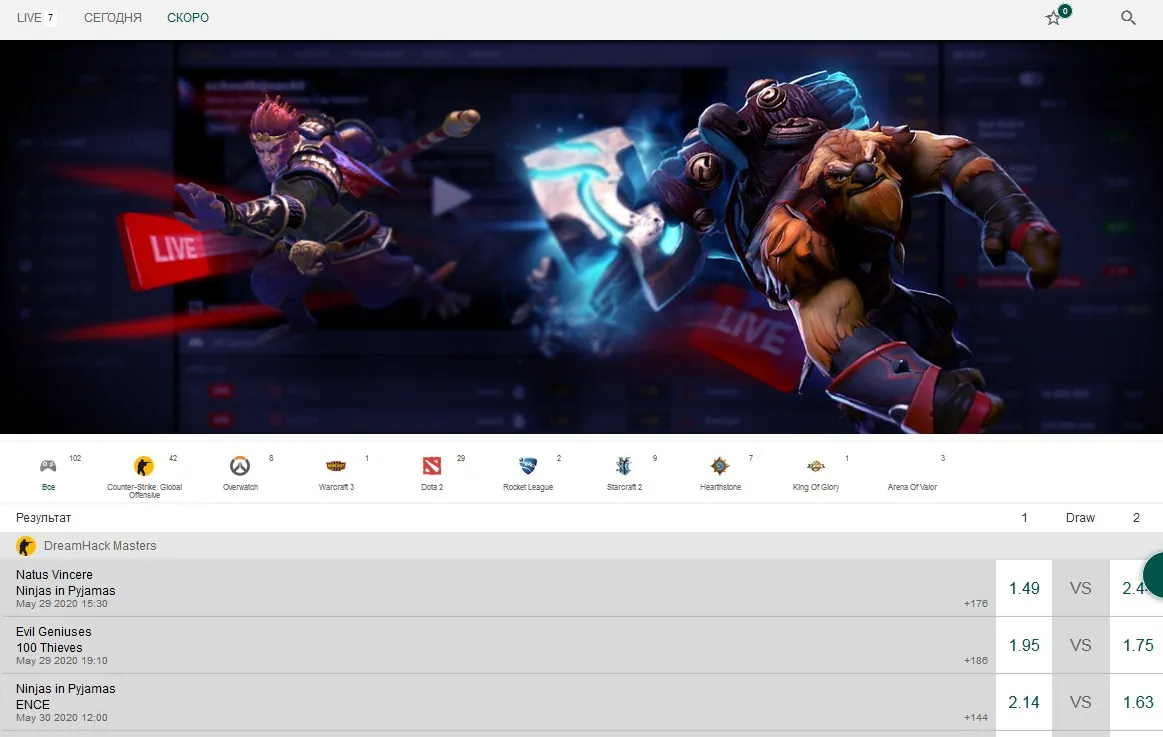
Task: Open the LIVE tab
Action: 36,17
